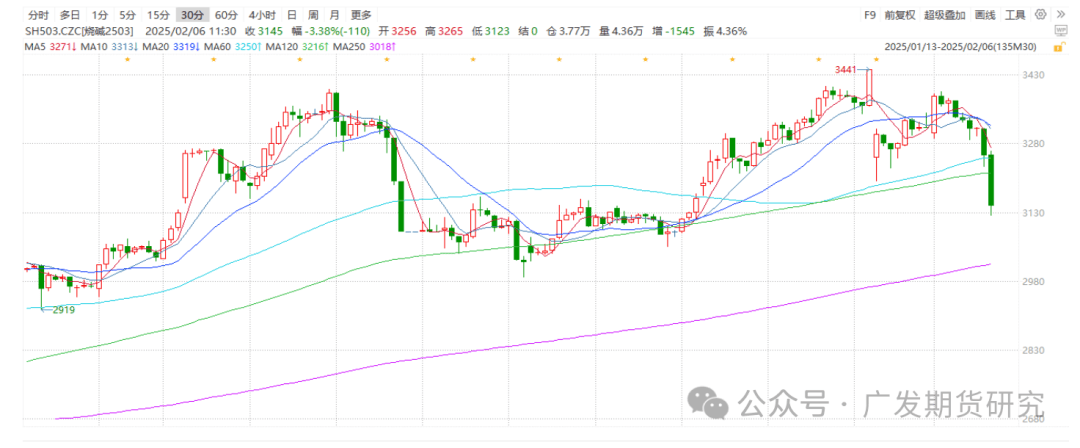Viewport: 1080px width, 448px height.
Task: Expand the 更多 periods dropdown
Action: (360, 15)
